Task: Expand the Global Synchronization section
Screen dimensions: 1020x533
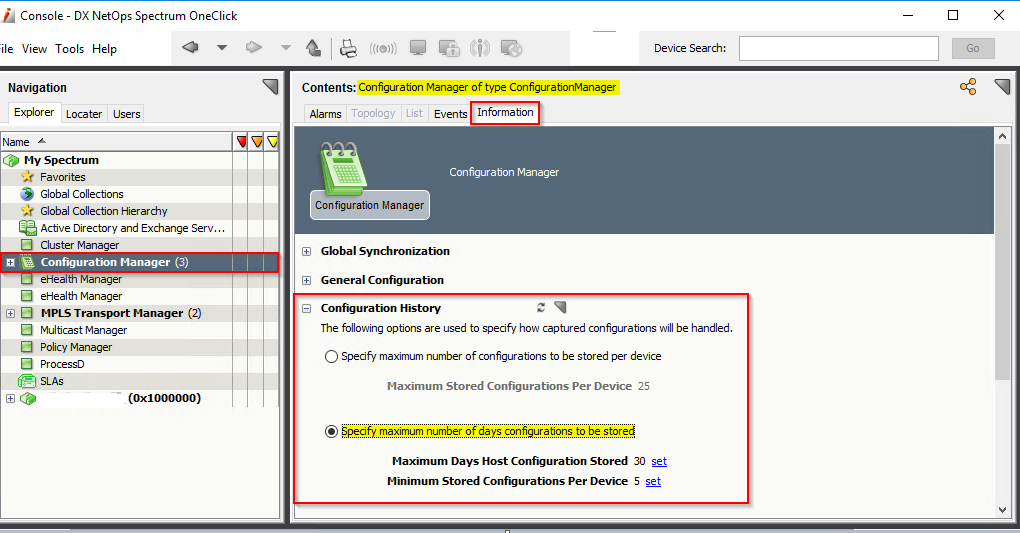Action: point(307,251)
